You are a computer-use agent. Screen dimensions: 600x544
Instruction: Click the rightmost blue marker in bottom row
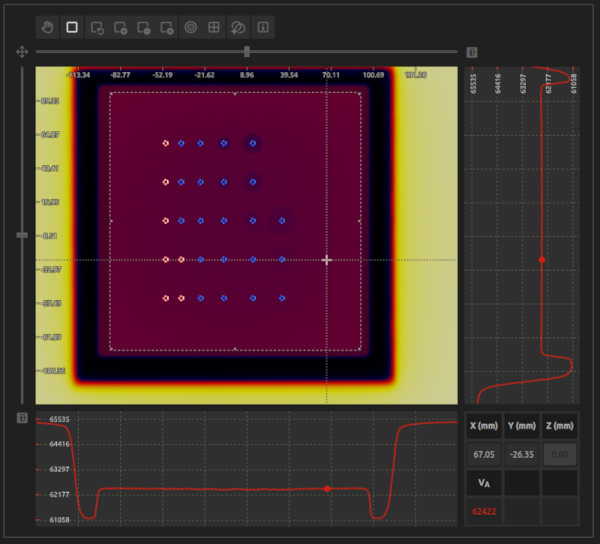tap(282, 298)
